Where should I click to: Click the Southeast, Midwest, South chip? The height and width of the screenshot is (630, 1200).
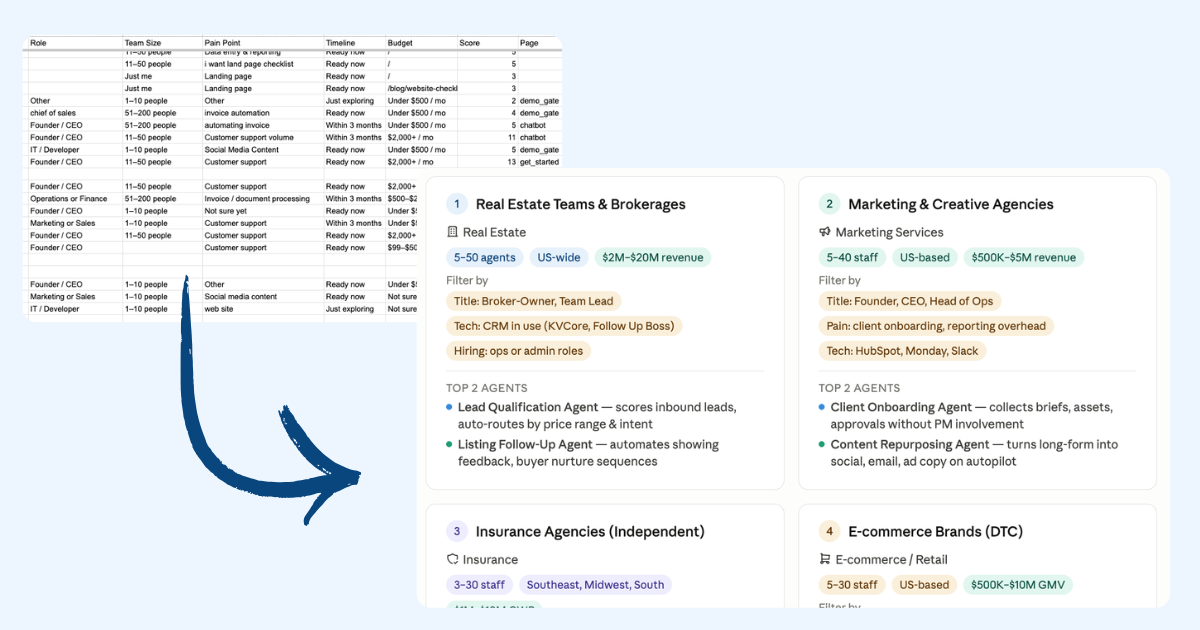596,584
